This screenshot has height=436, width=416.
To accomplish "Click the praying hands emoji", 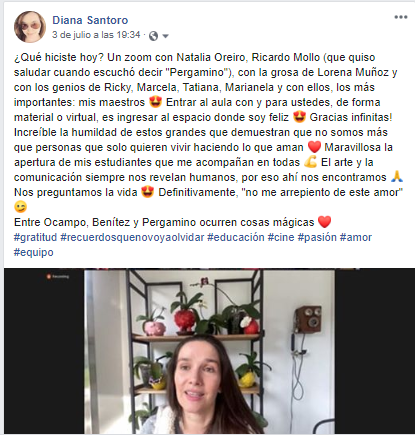I will (x=397, y=177).
